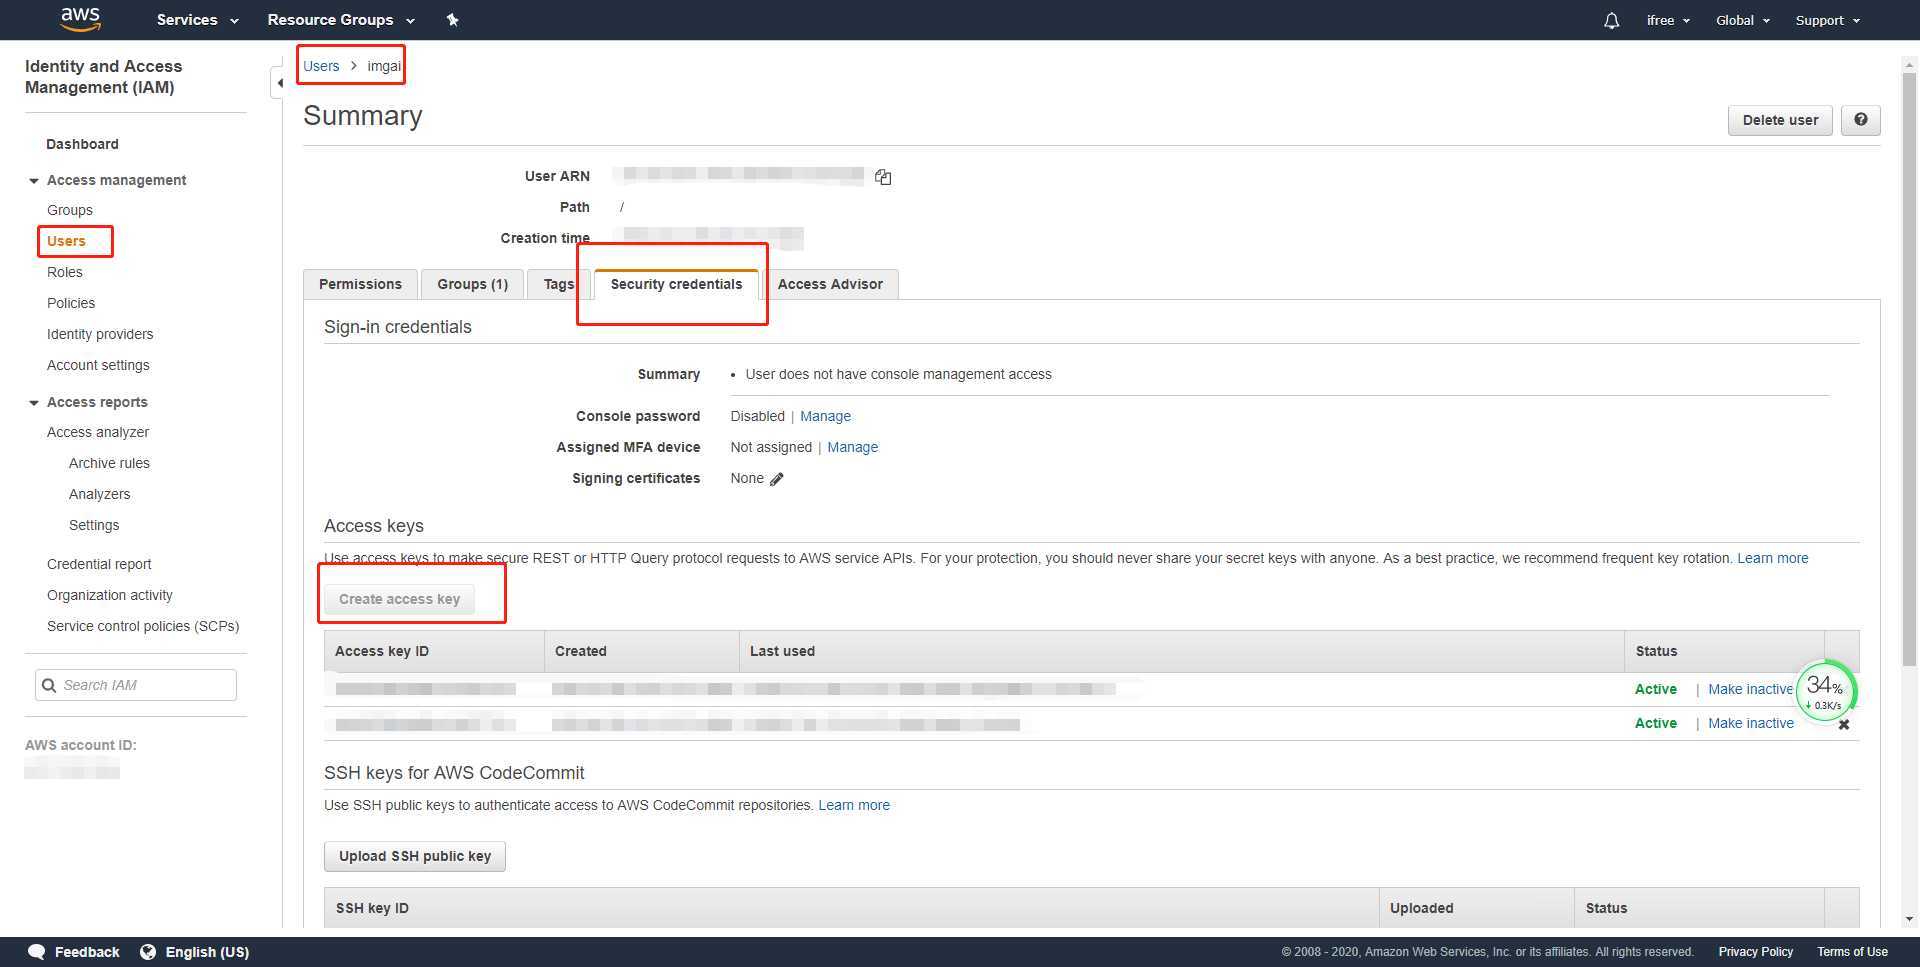Copy the User ARN with copy icon

pos(883,177)
